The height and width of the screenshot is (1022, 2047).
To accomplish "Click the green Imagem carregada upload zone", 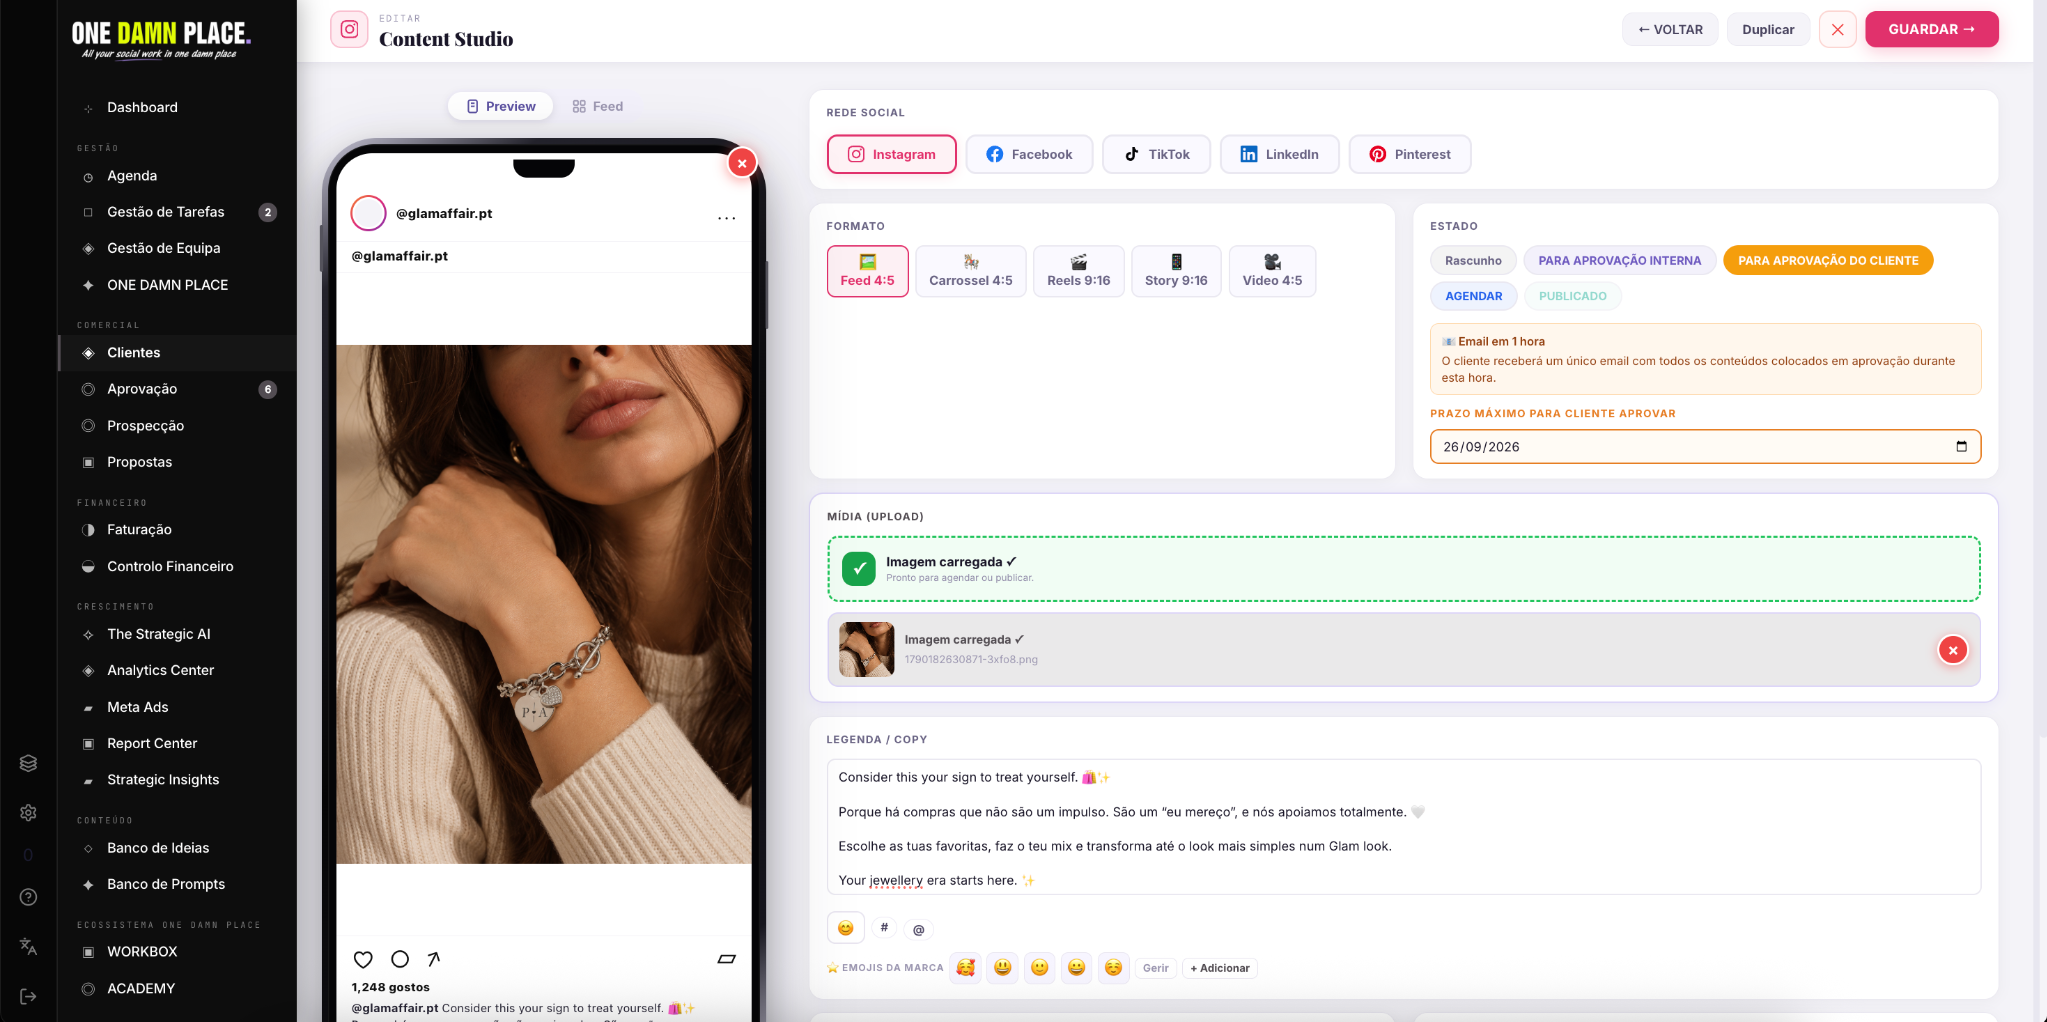I will click(1403, 569).
